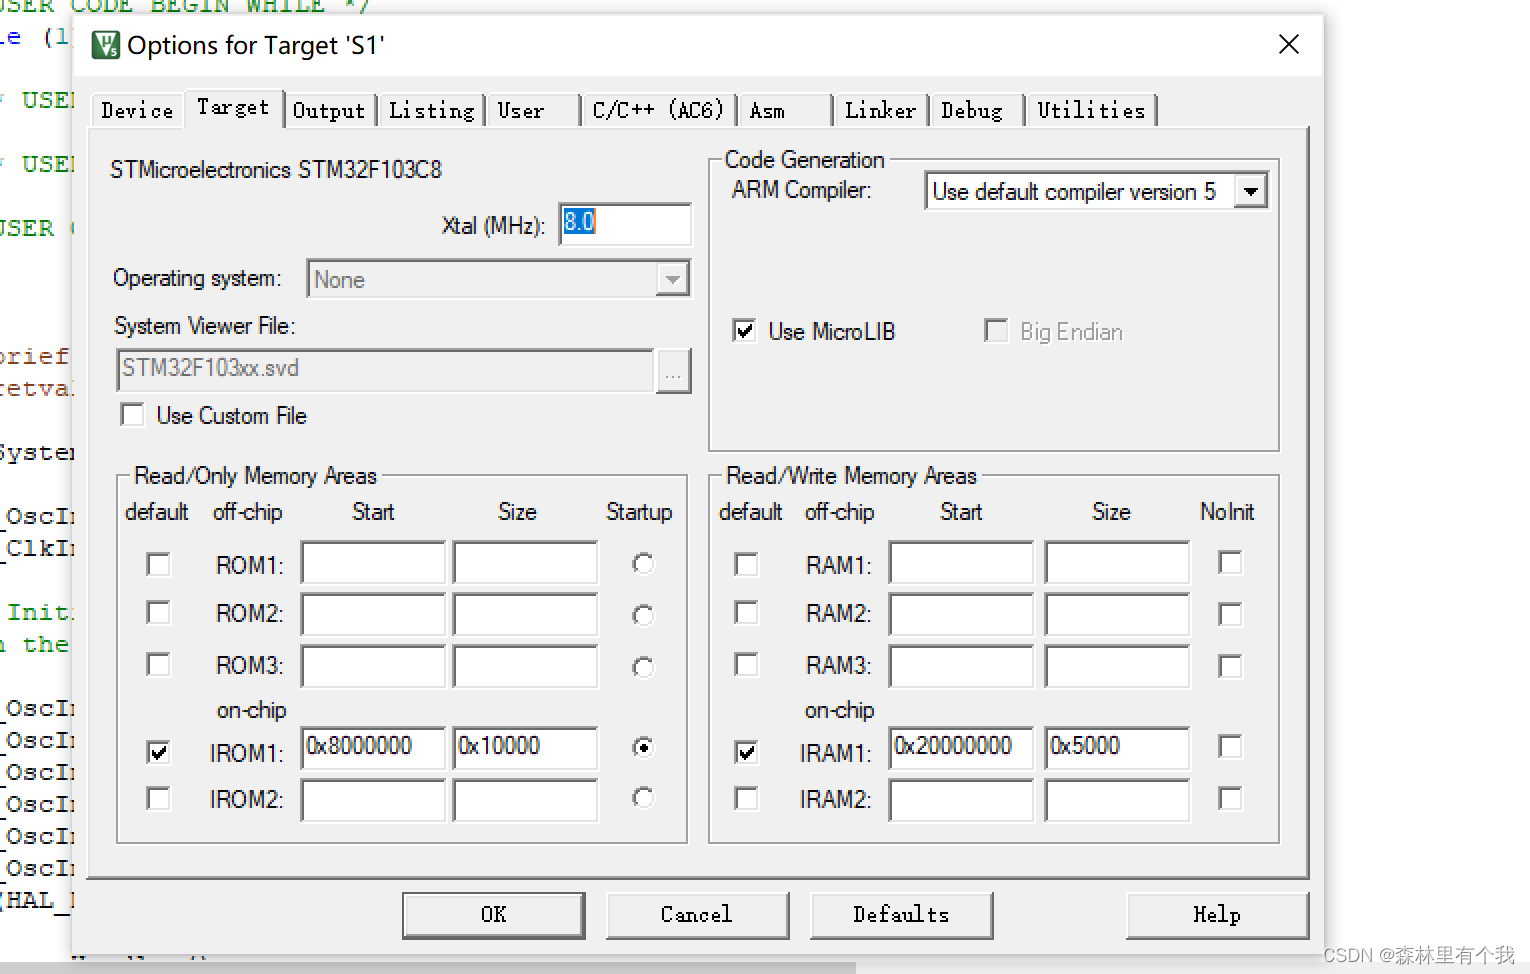Open the Operating system dropdown

673,279
